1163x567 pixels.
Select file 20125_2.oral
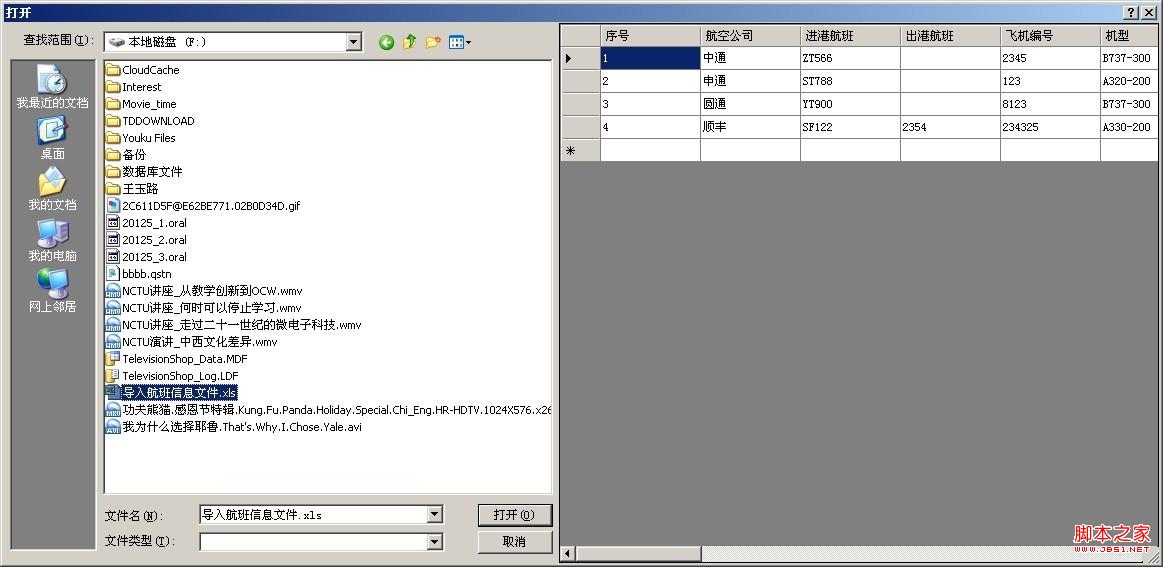pyautogui.click(x=146, y=240)
